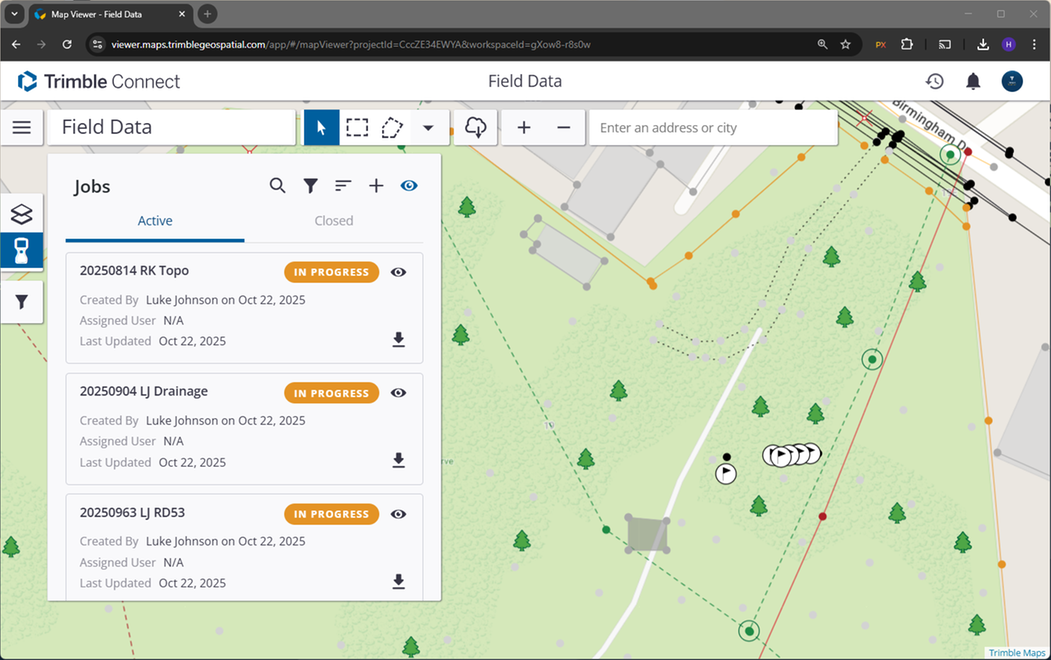Click the cloud download sync icon
Viewport: 1051px width, 660px height.
click(476, 128)
